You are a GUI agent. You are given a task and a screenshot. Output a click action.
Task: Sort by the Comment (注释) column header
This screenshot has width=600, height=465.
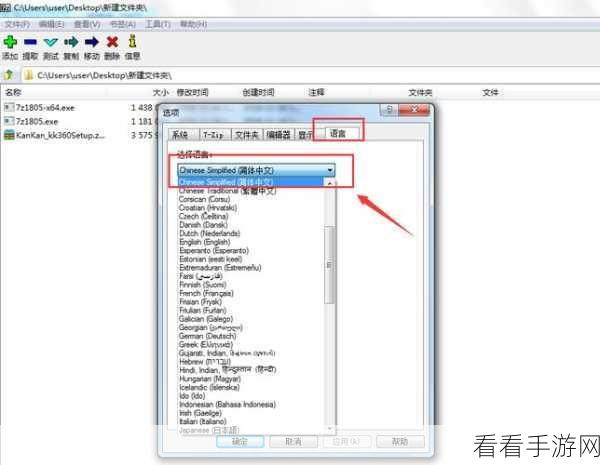tap(316, 92)
